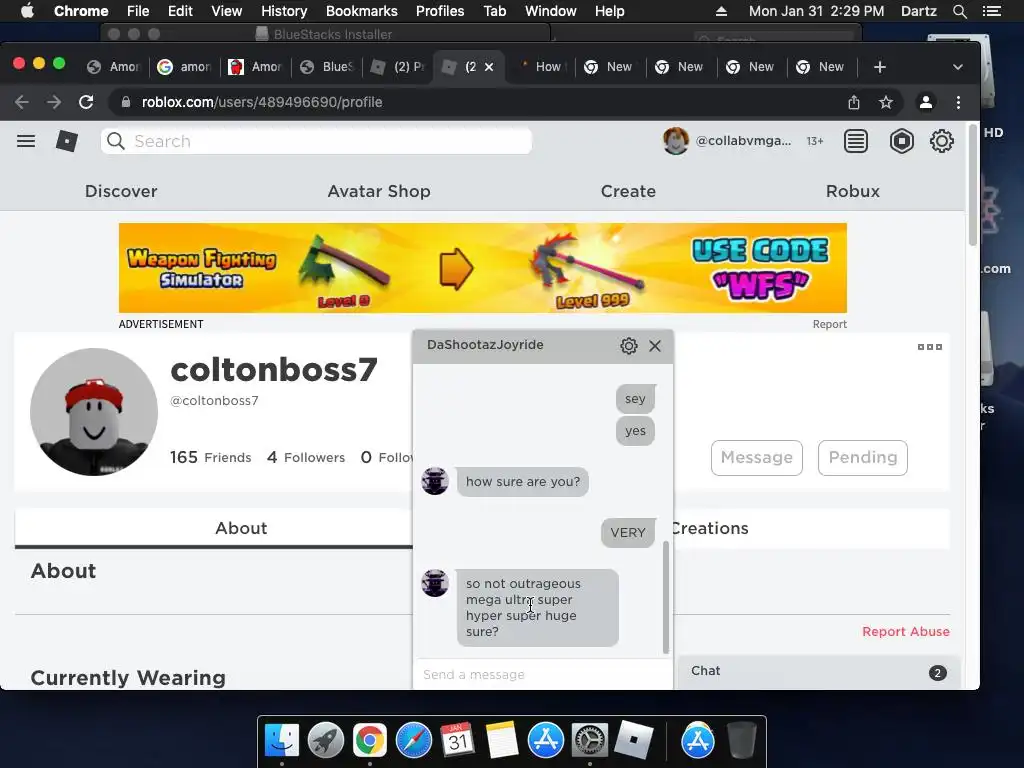Open System Preferences from the Dock

point(589,740)
